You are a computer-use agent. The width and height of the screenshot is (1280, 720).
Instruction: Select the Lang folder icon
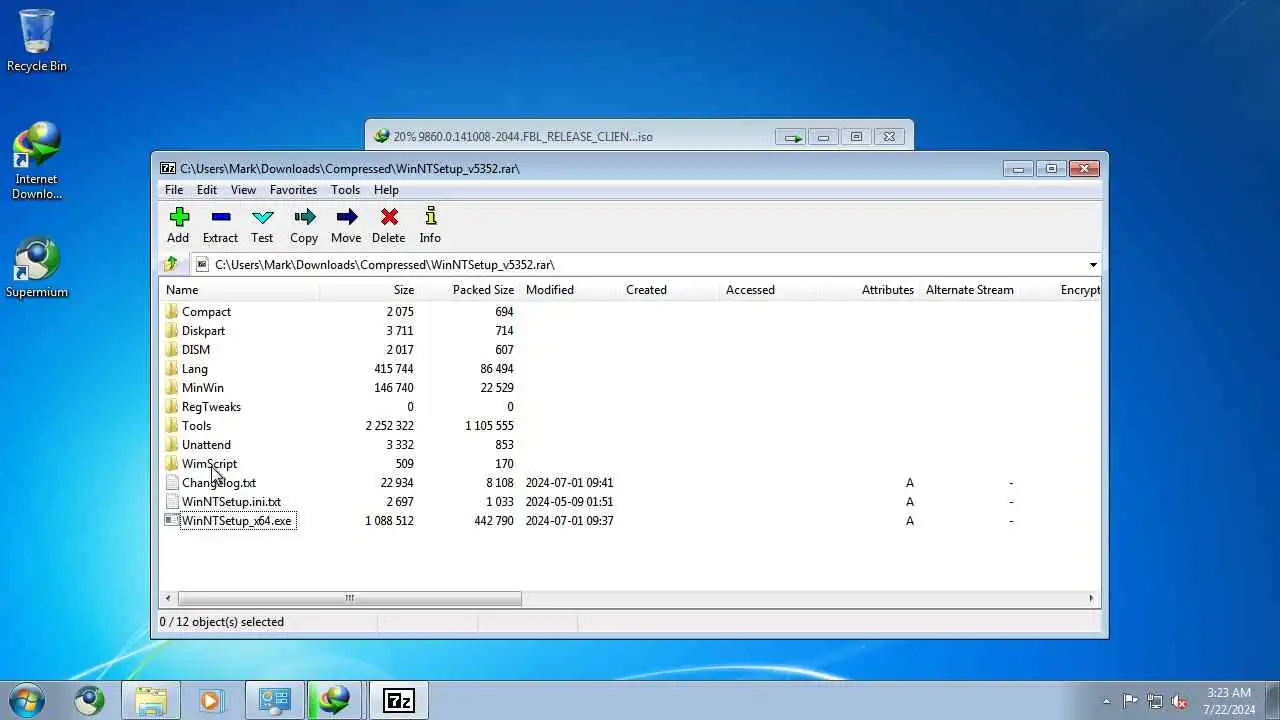click(x=172, y=369)
